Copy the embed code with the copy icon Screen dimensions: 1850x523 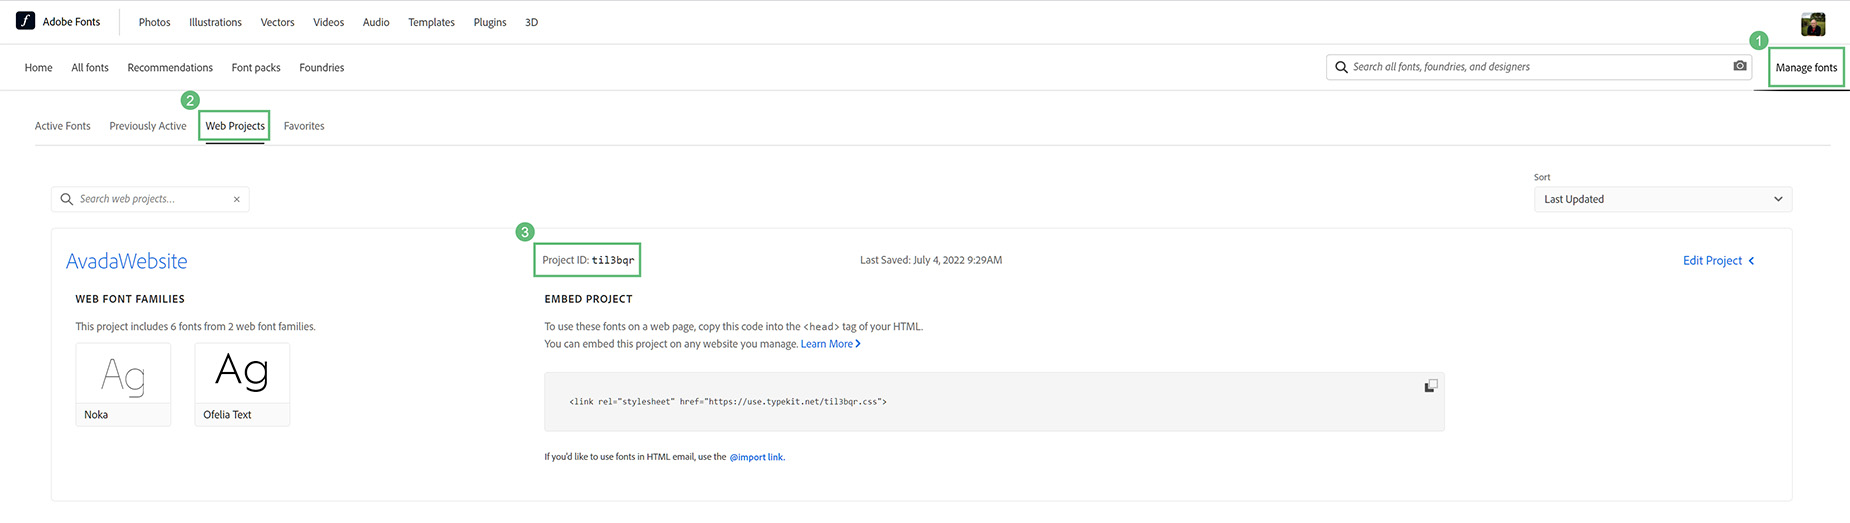(x=1431, y=386)
